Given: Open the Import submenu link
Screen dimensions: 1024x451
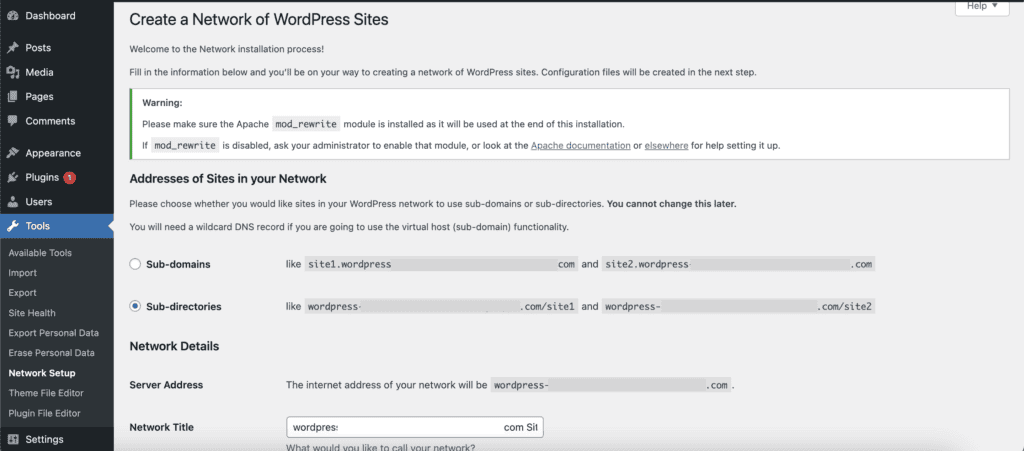Looking at the screenshot, I should click(22, 273).
